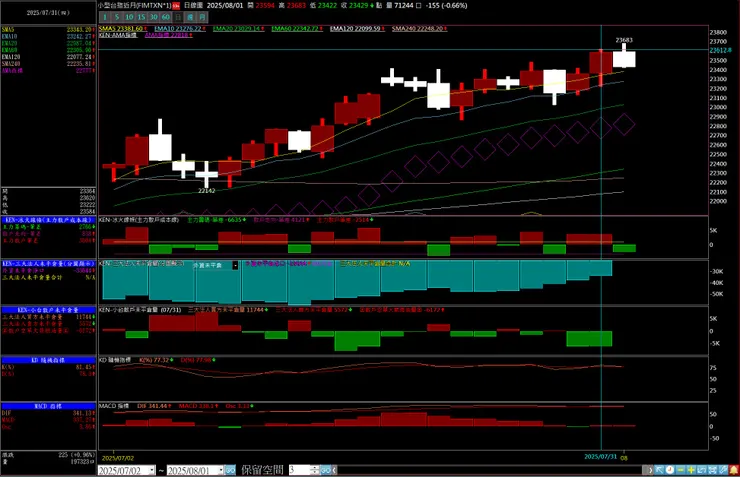Click SMA240 row in left sidebar
The height and width of the screenshot is (477, 740).
click(48, 64)
